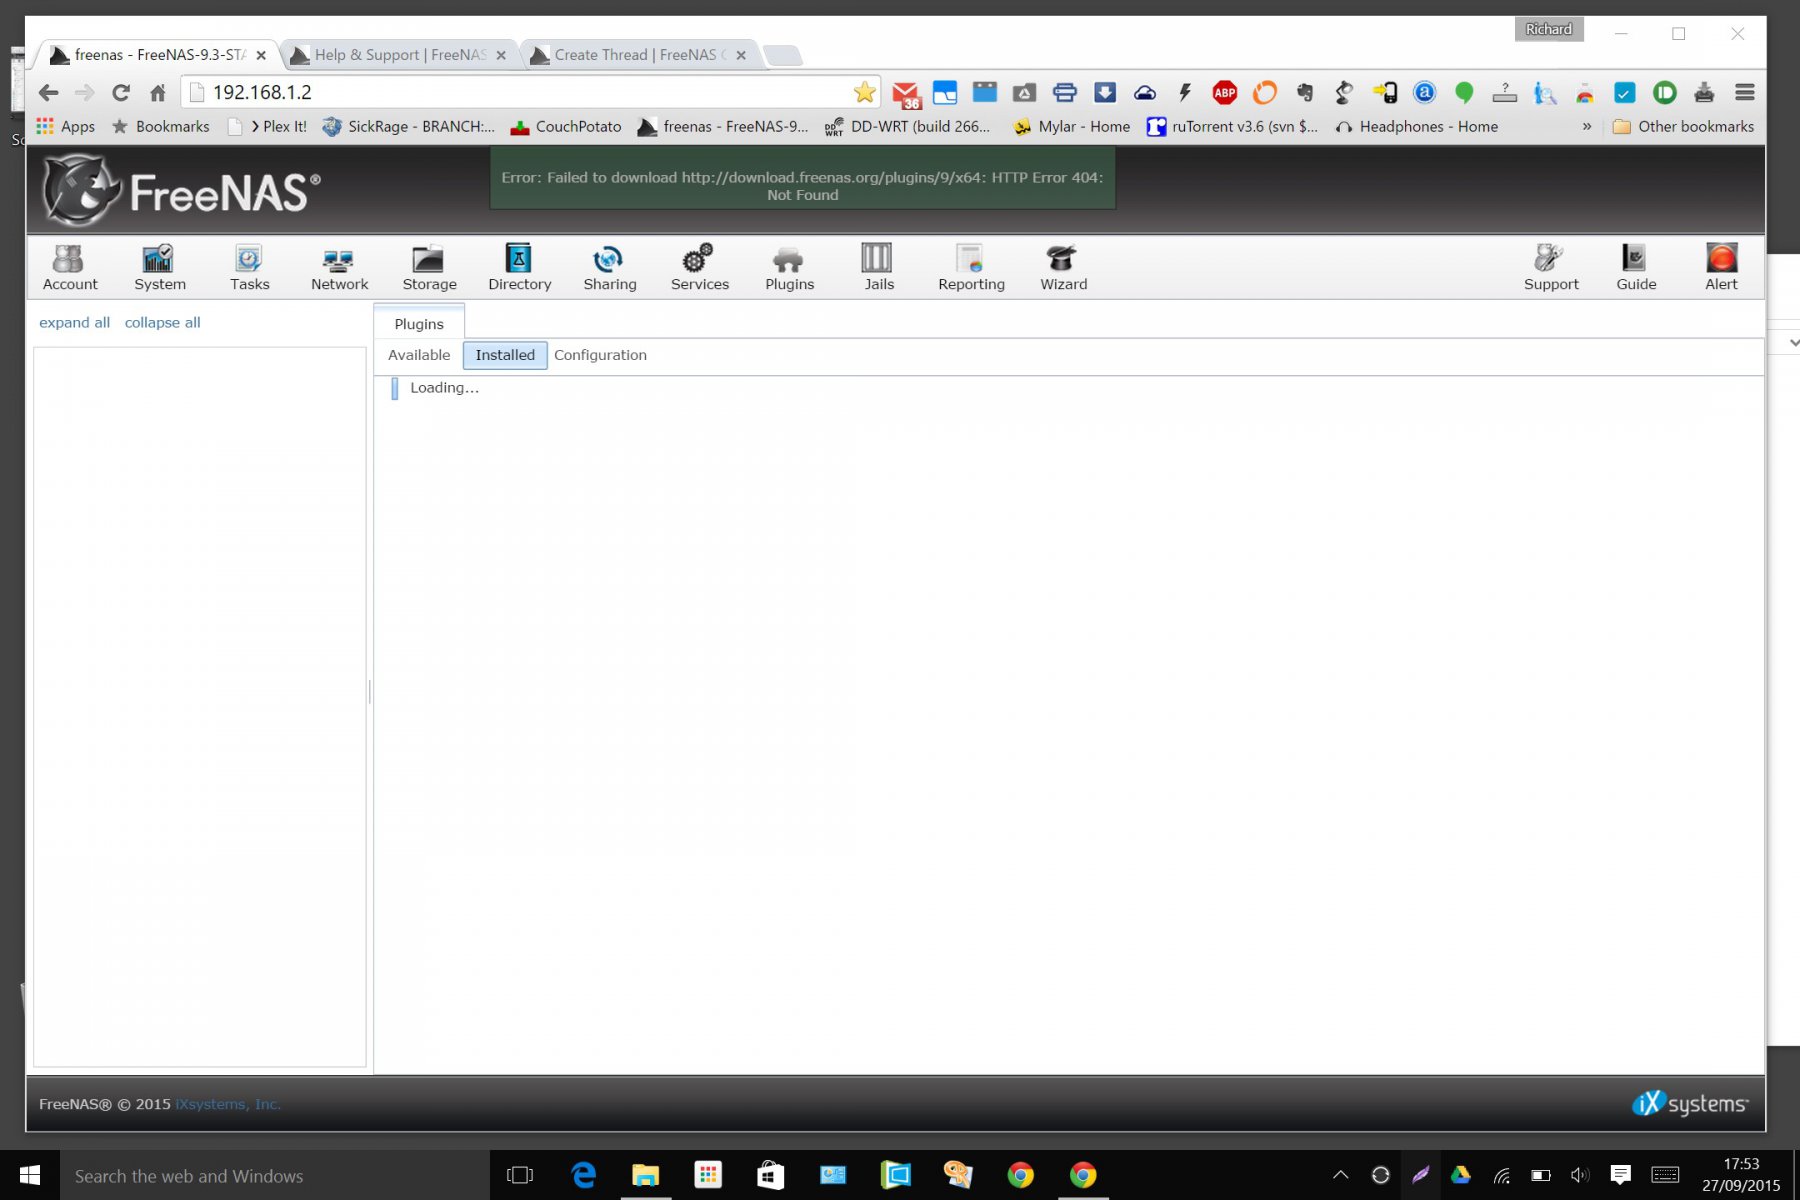Open the Mylar - Home bookmark
The image size is (1800, 1200).
click(x=1071, y=127)
